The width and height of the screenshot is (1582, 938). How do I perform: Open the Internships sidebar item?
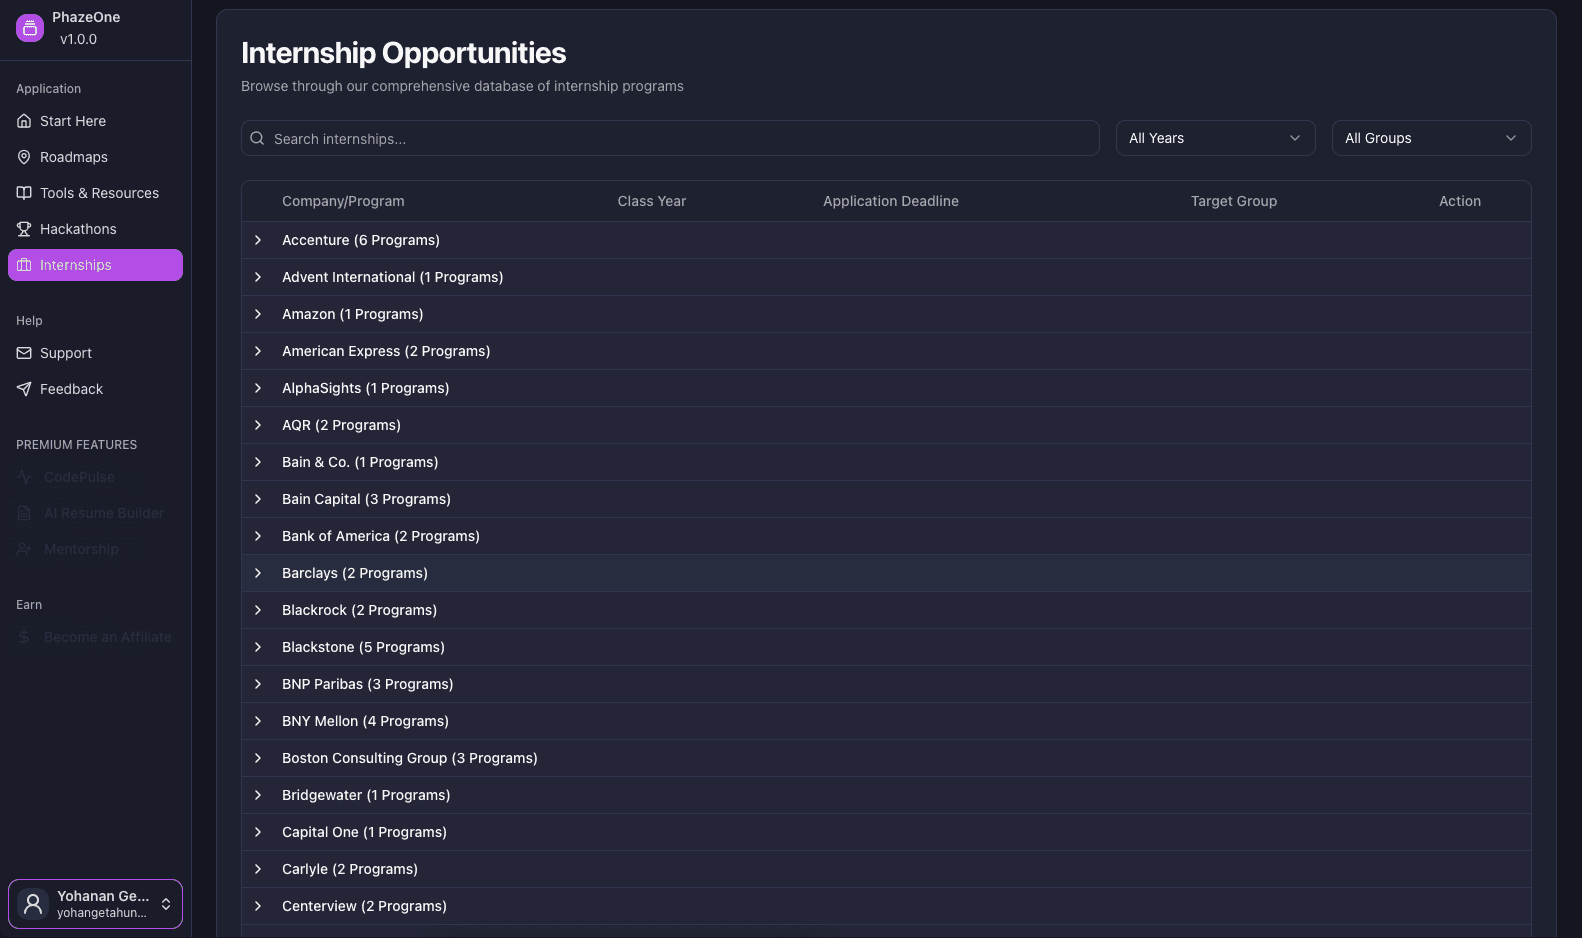(95, 265)
